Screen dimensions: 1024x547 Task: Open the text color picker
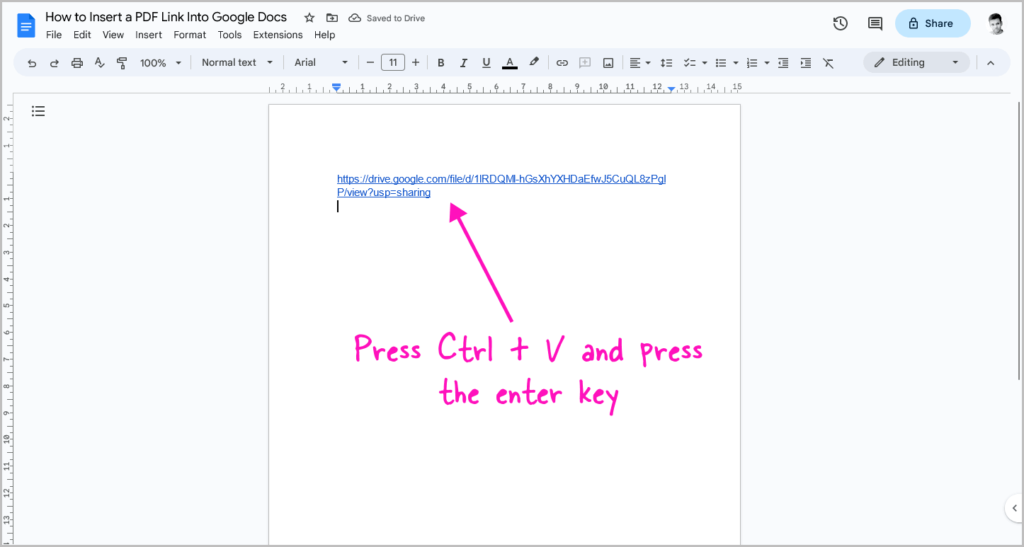click(x=509, y=63)
